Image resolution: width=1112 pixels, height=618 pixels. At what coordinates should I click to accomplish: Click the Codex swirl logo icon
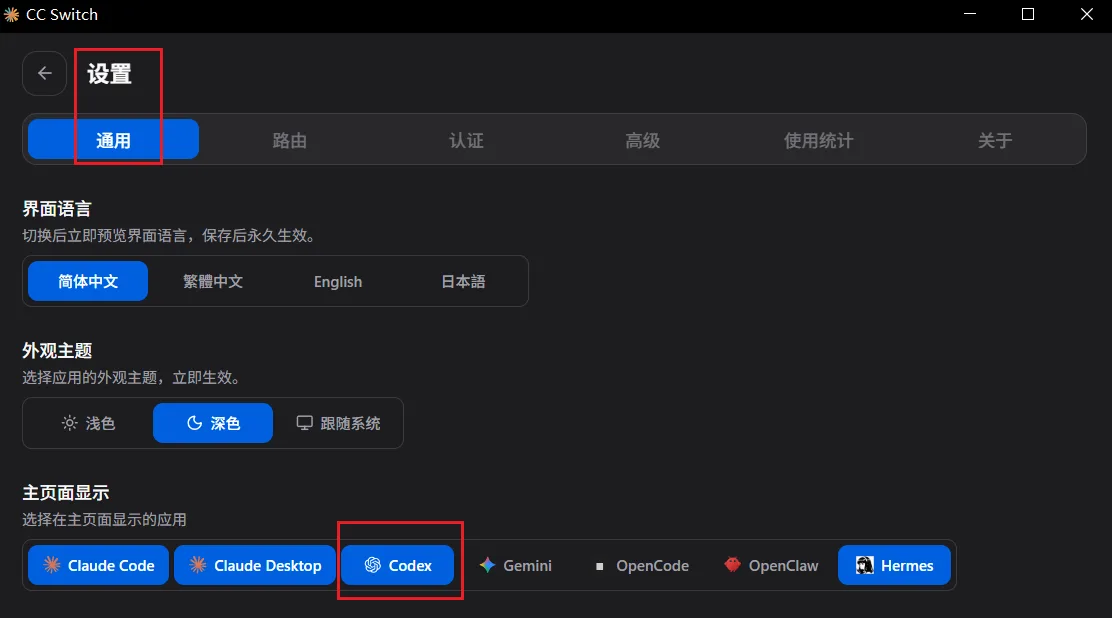373,565
